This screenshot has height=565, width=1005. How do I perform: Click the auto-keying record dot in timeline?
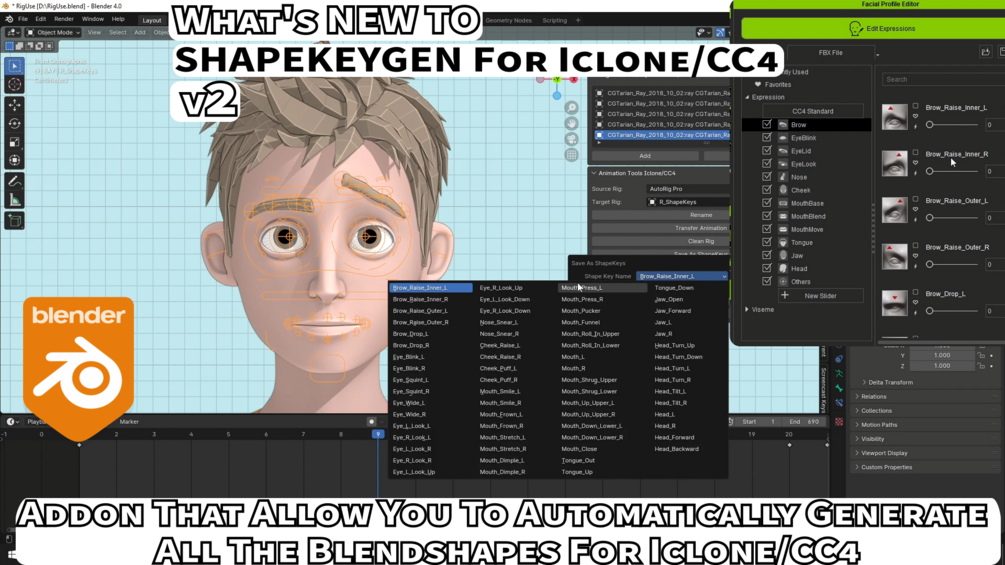click(x=371, y=422)
